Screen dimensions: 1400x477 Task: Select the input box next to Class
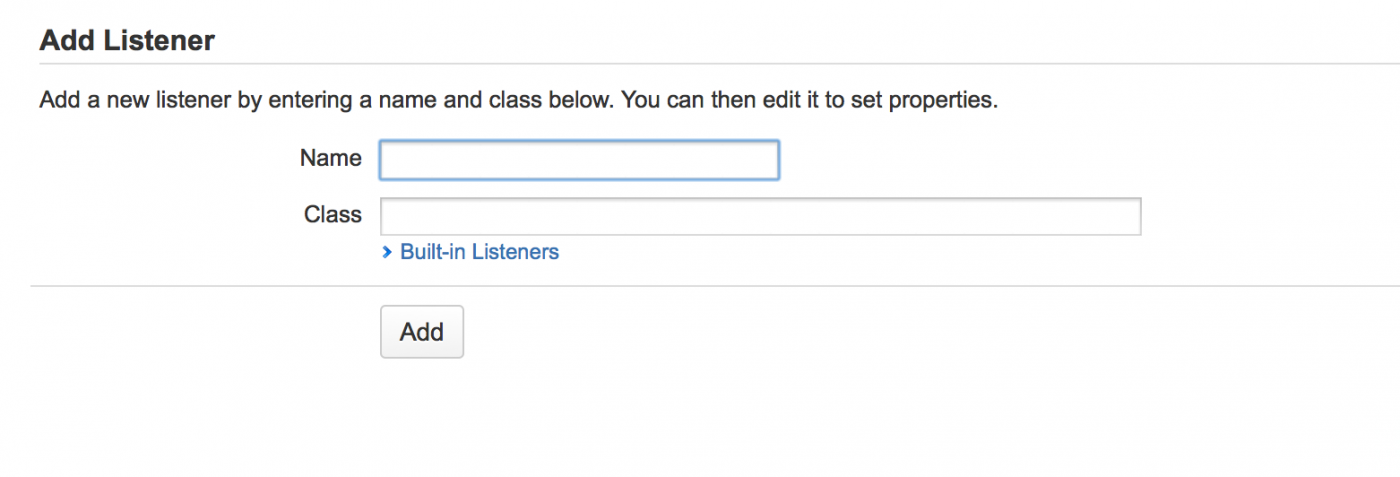pyautogui.click(x=760, y=216)
